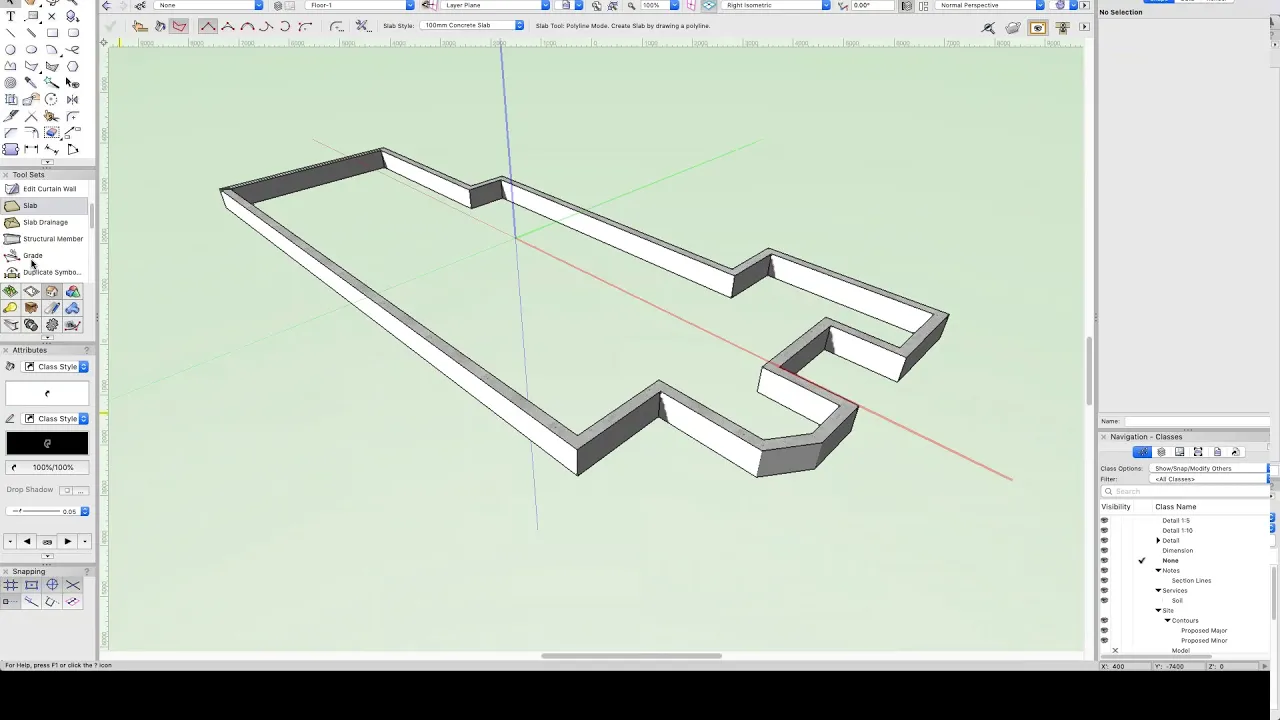Click the end arrow marker button in Attributes

click(x=67, y=541)
